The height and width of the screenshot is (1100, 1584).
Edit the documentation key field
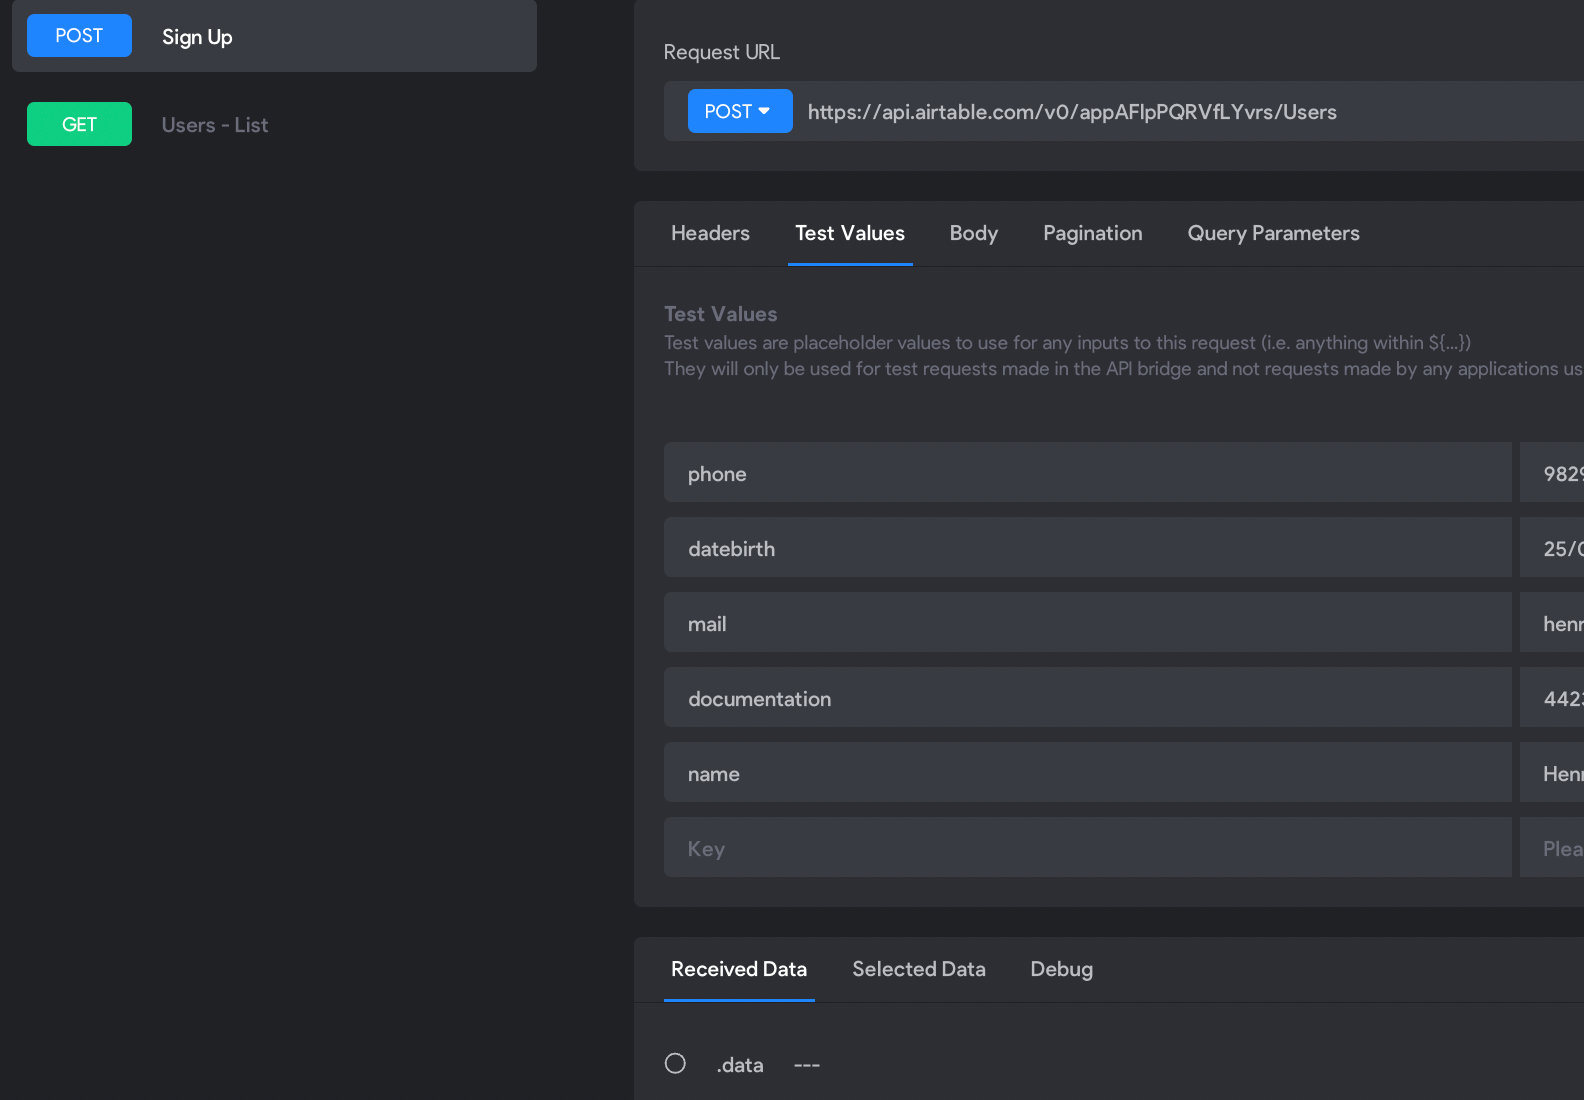(1088, 697)
